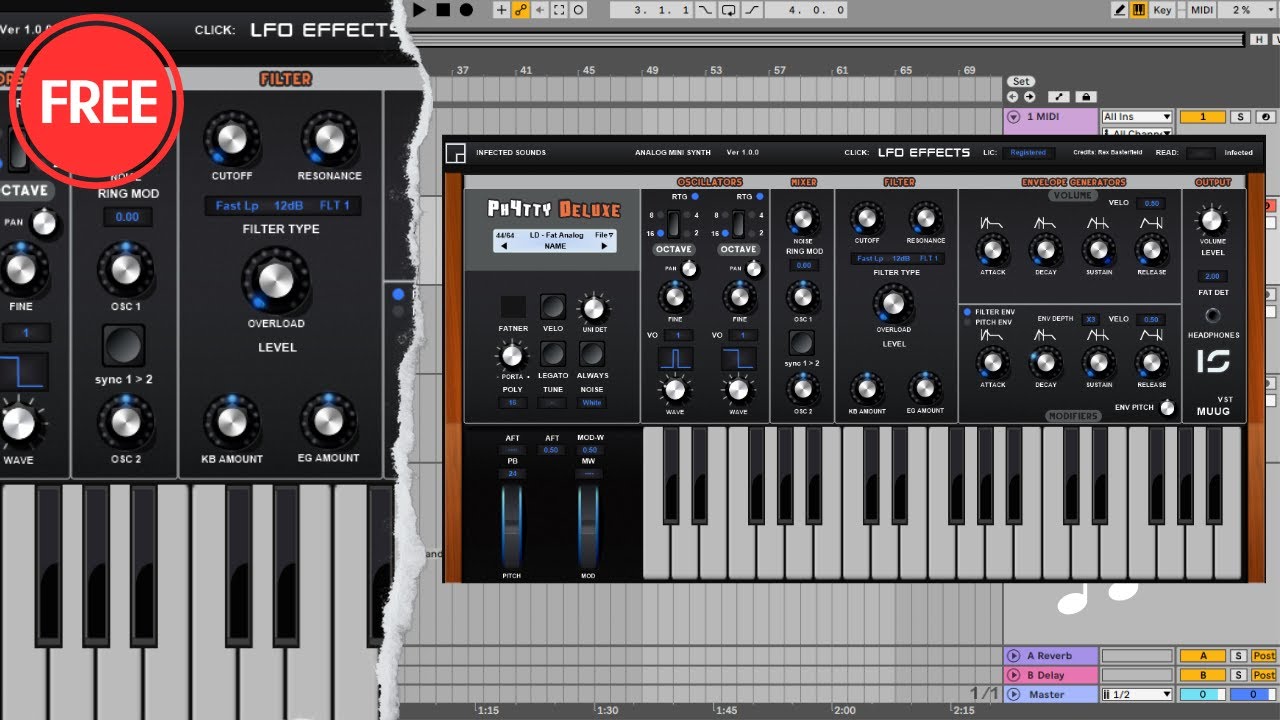
Task: Toggle the MIDI map mode button
Action: click(1204, 10)
